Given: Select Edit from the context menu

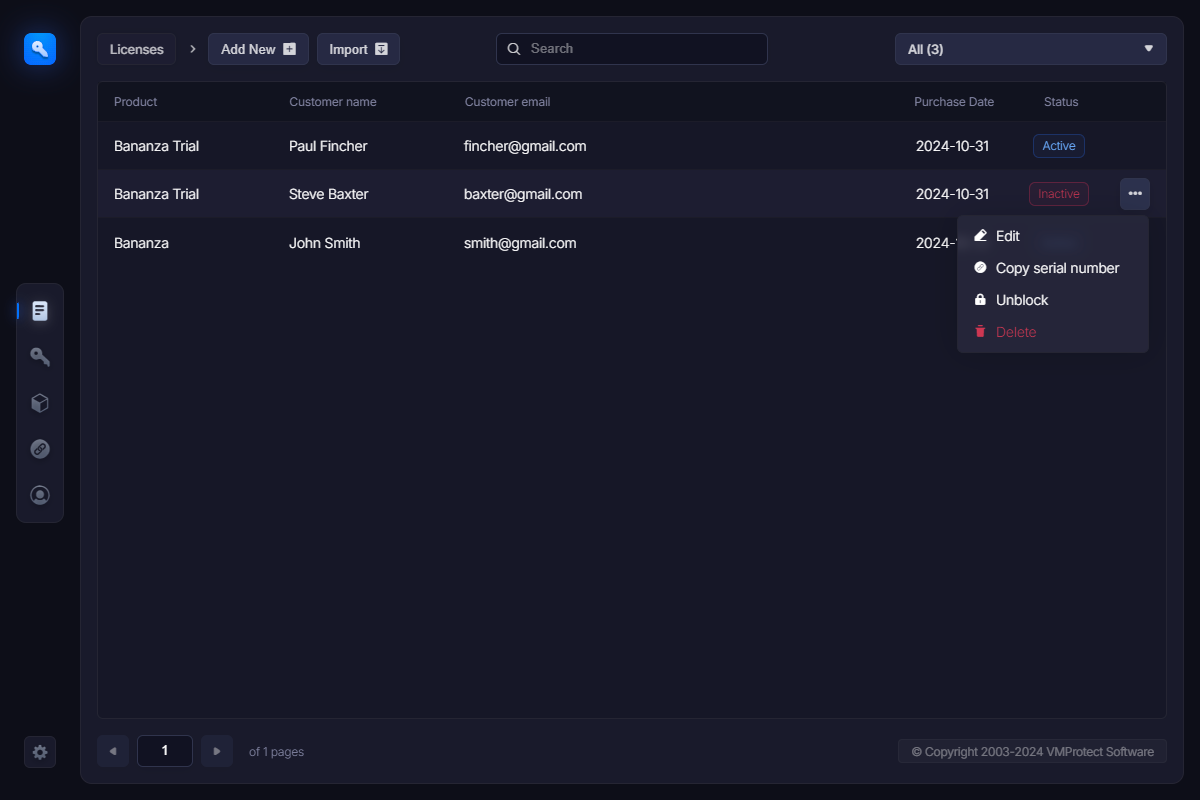Looking at the screenshot, I should 1007,236.
